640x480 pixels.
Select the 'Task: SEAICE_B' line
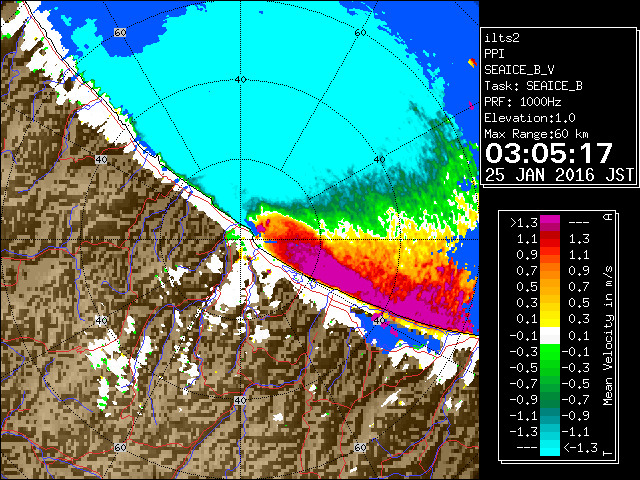pos(533,86)
